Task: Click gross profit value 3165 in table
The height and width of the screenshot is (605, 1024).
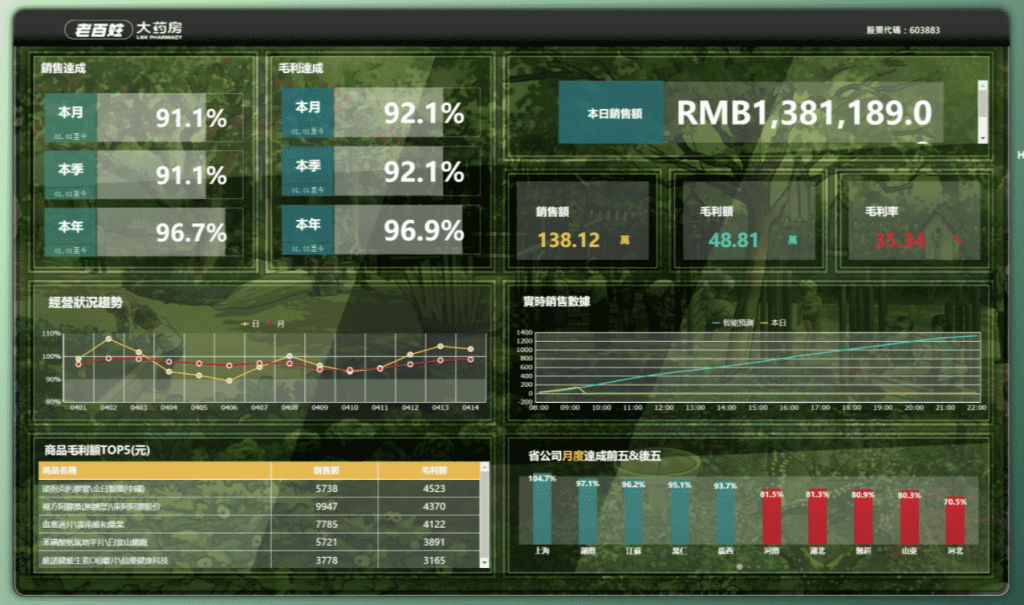Action: coord(434,561)
